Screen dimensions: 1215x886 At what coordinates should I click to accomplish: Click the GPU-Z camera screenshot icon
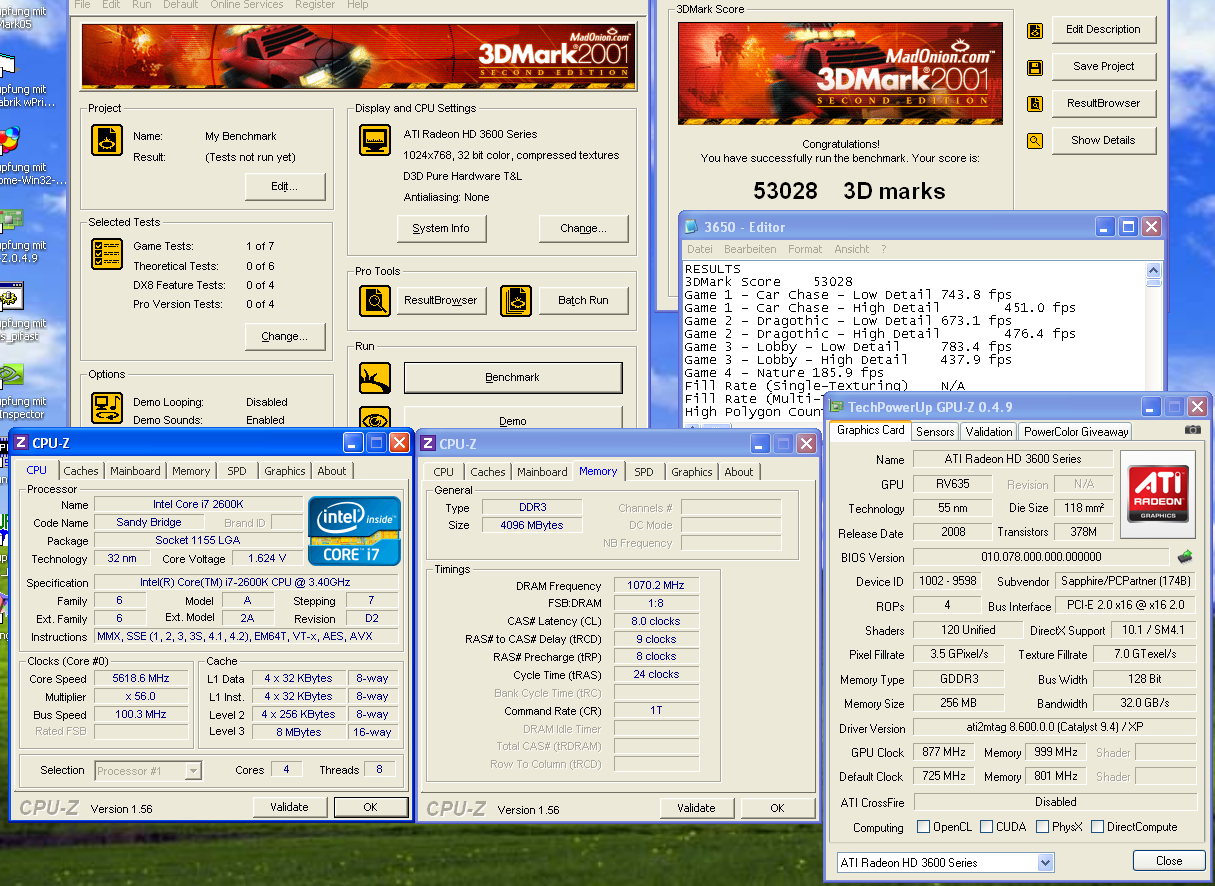[1192, 430]
